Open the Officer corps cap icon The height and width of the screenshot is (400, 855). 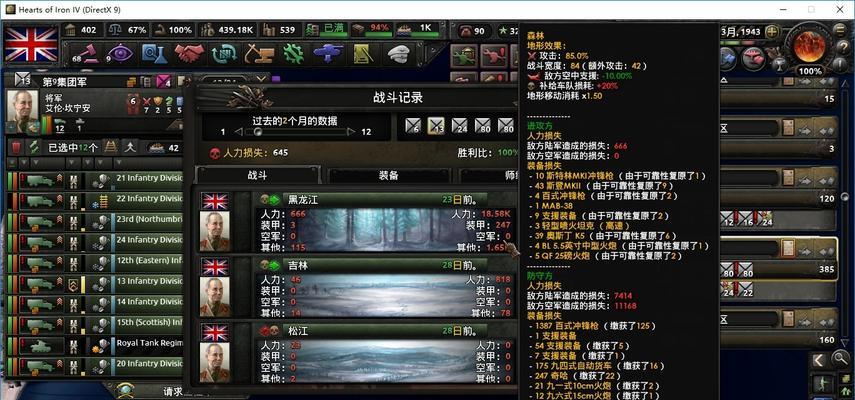pos(398,53)
